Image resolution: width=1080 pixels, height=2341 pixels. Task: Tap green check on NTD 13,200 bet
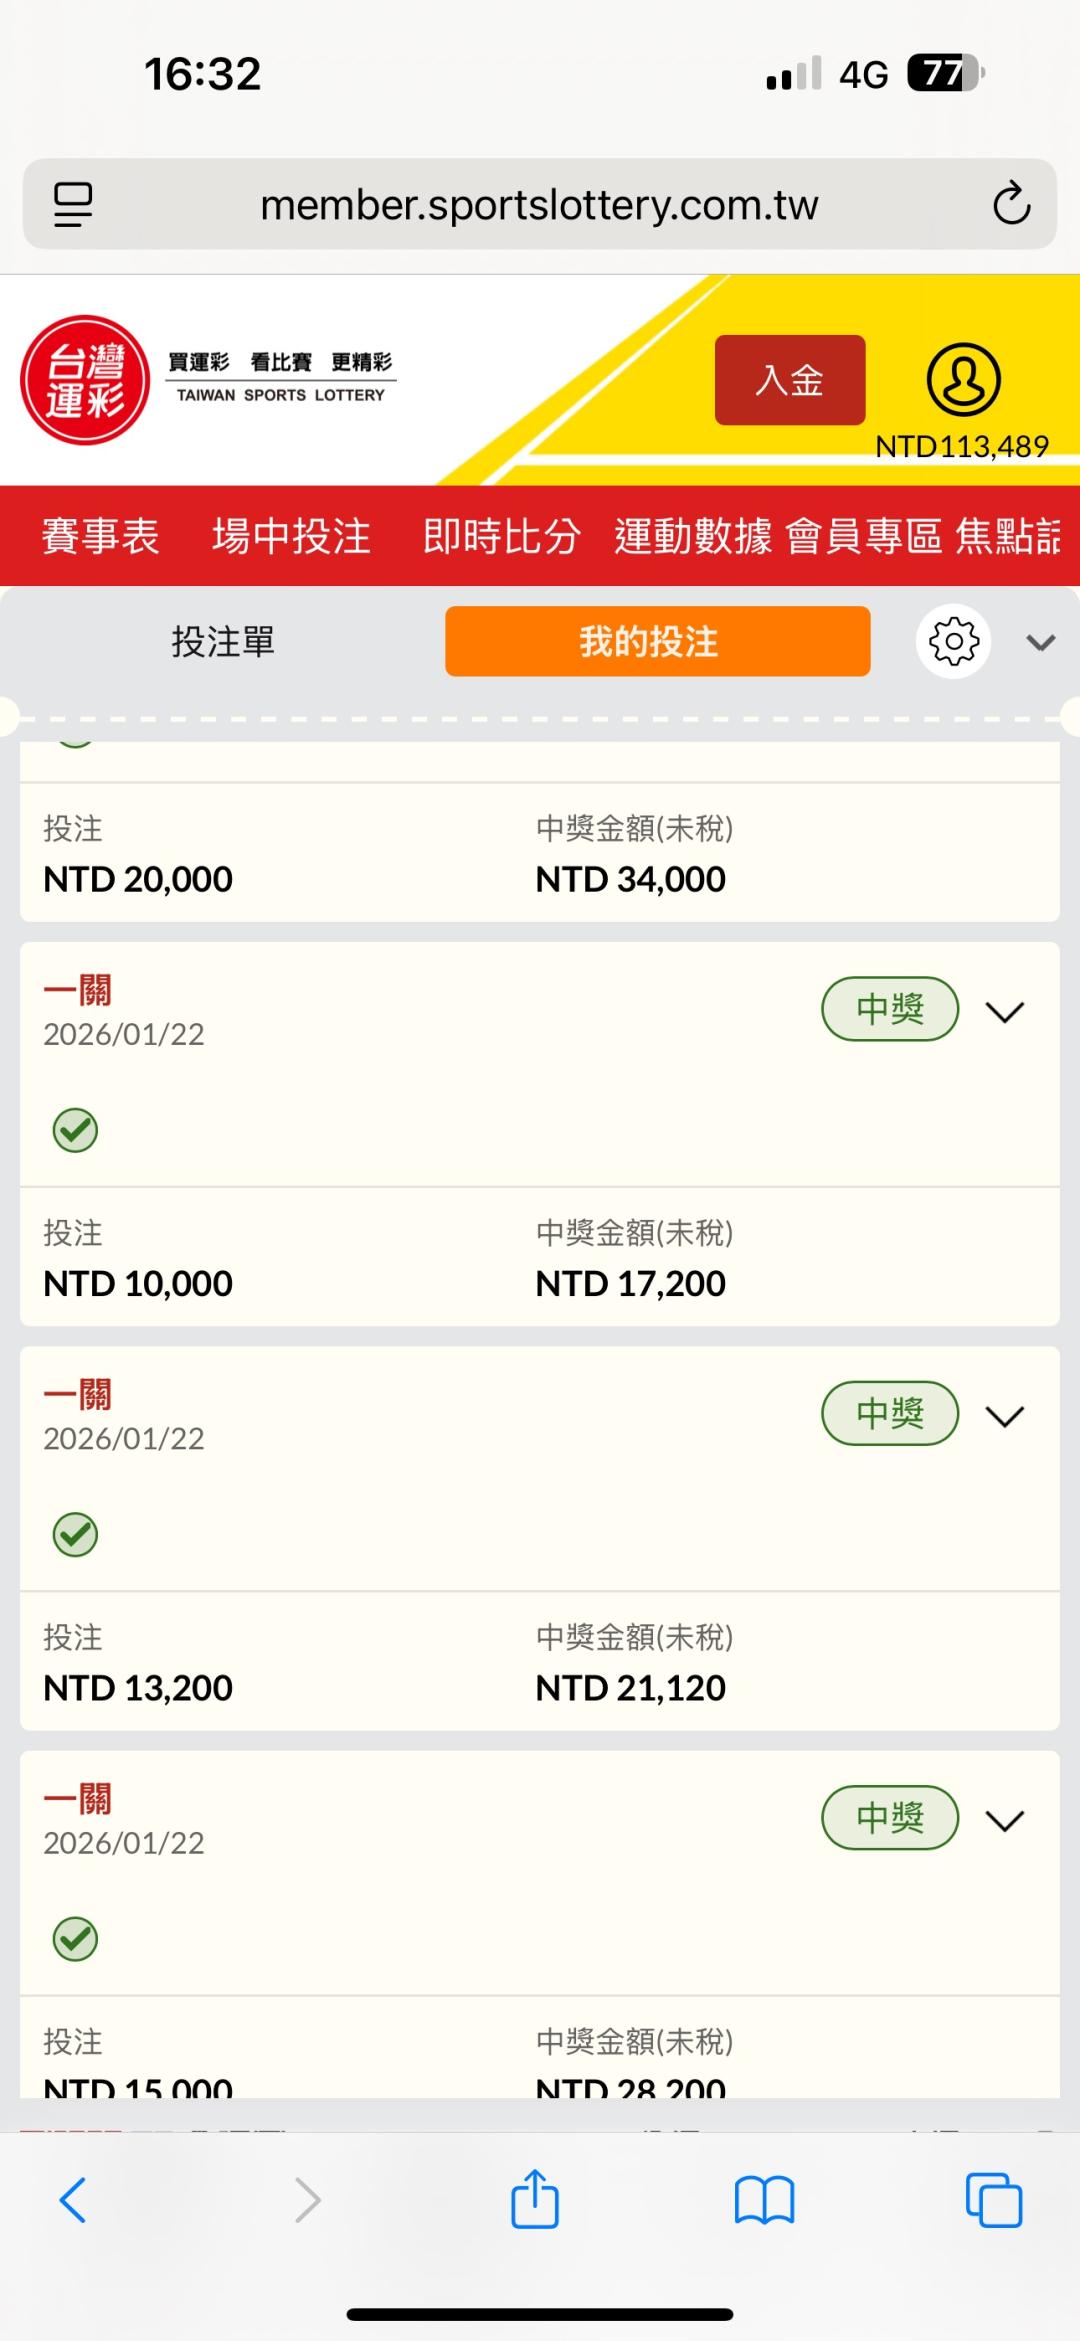pos(75,1535)
